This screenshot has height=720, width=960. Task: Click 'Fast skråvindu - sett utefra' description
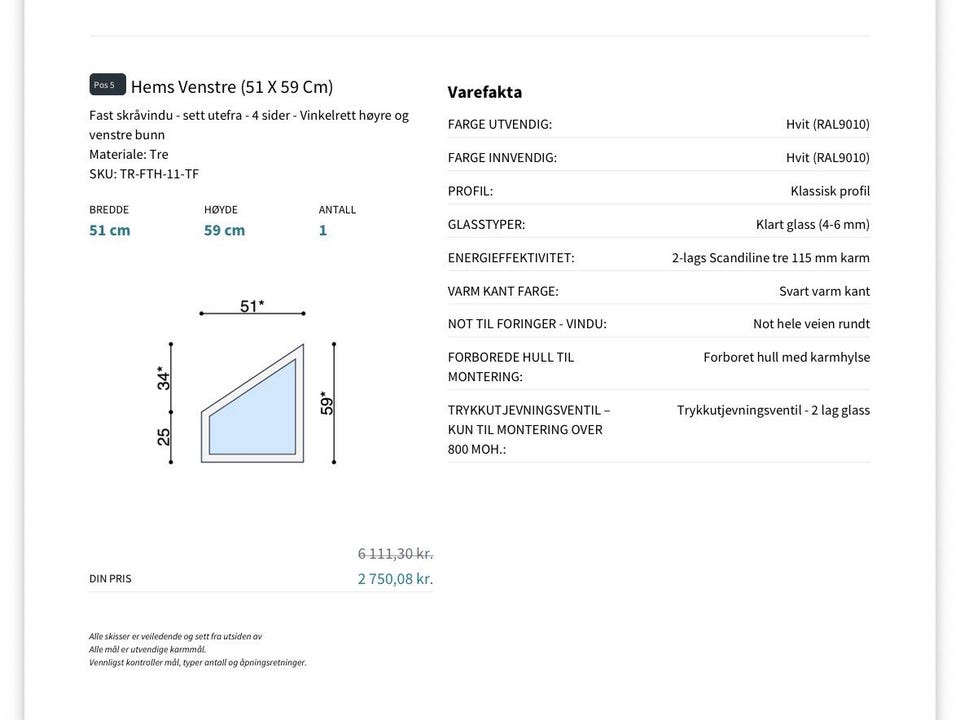(x=249, y=125)
